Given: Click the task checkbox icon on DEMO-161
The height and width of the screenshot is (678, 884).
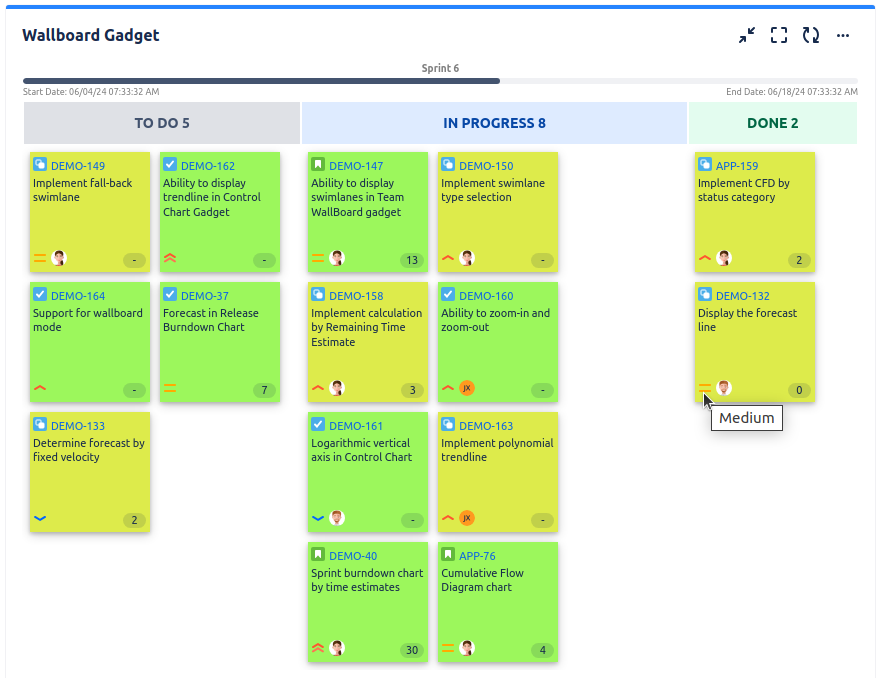Looking at the screenshot, I should coord(318,424).
